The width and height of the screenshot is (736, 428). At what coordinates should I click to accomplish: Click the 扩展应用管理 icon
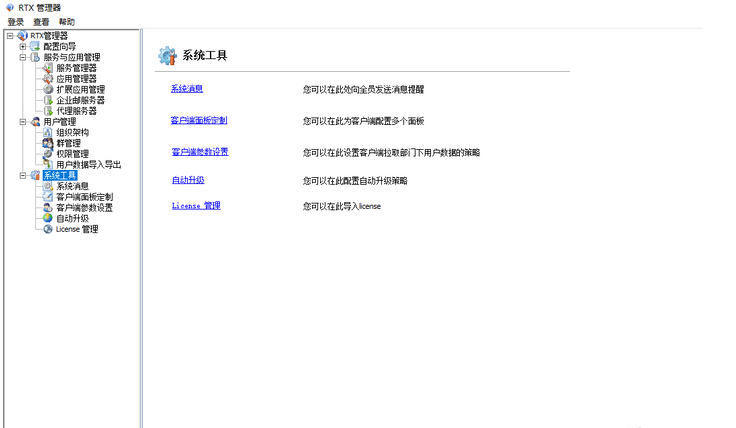point(47,89)
